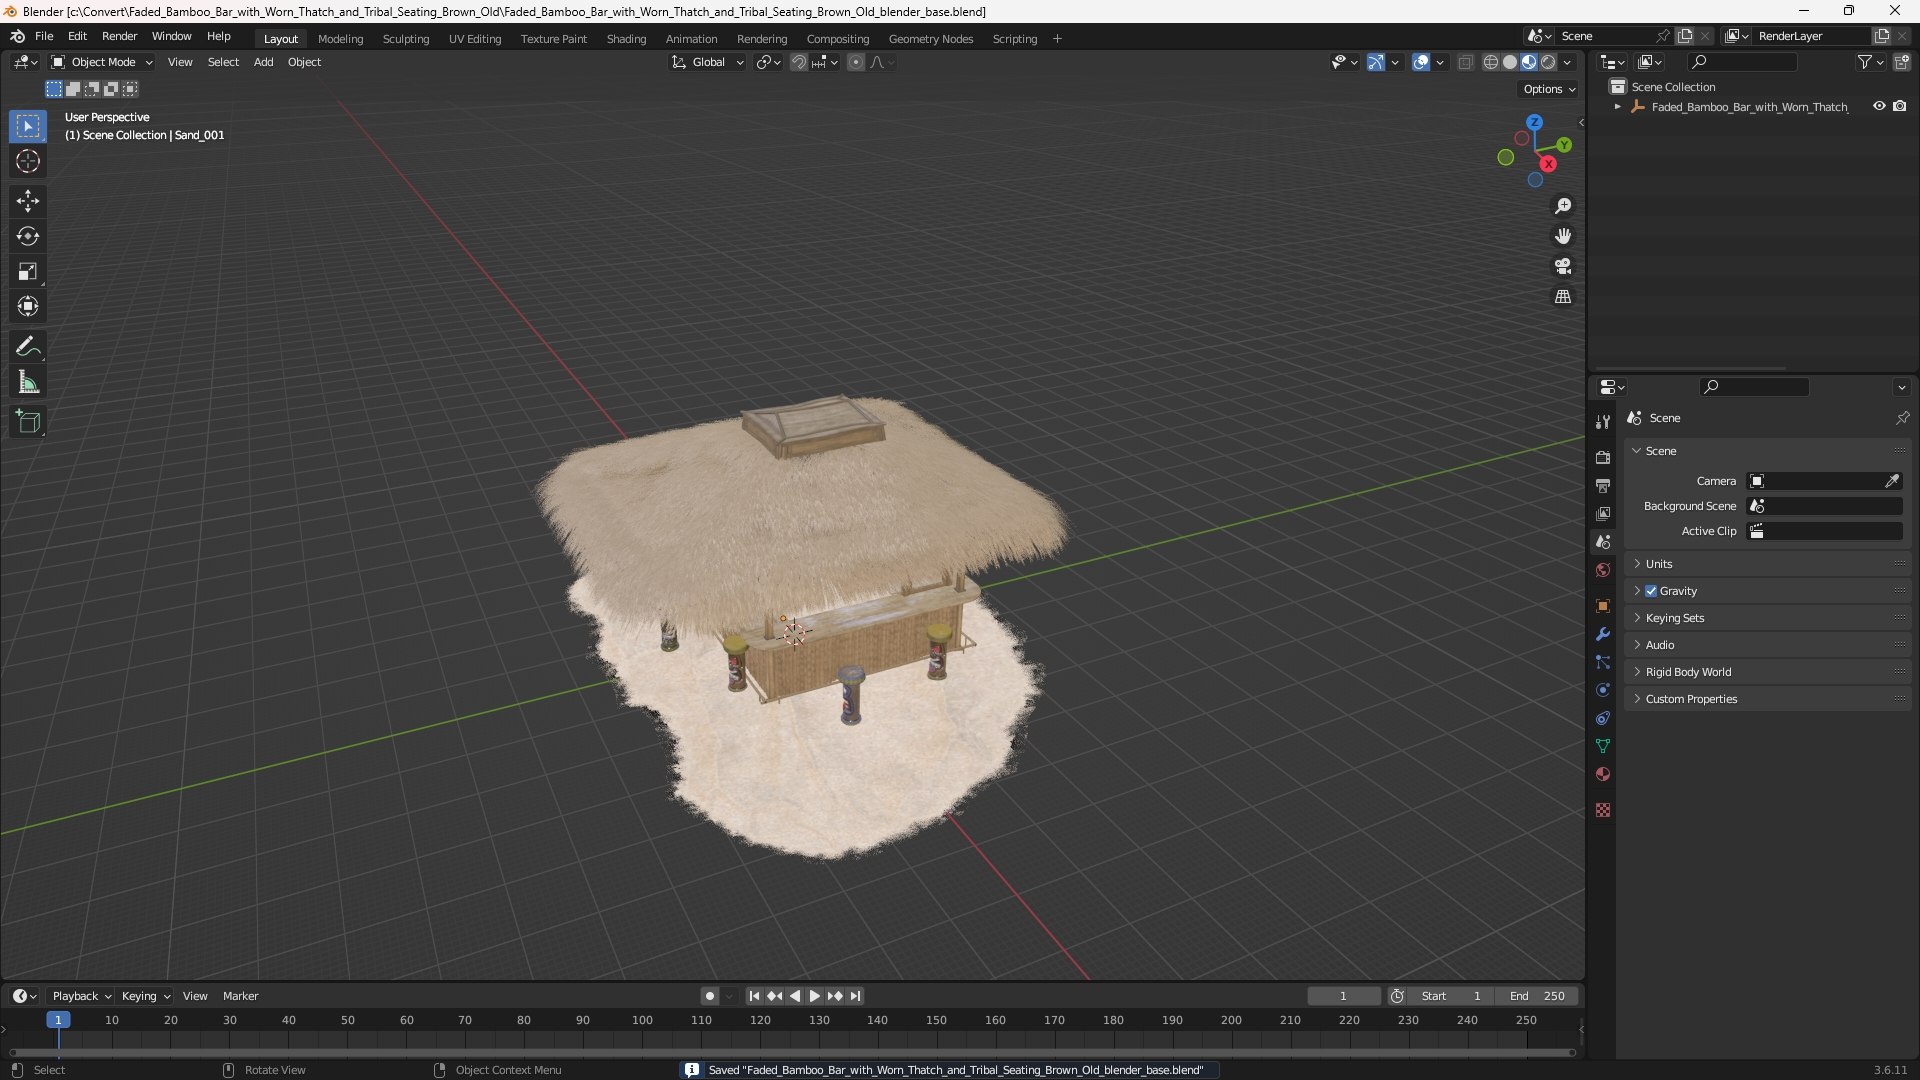Open viewport Options dropdown
This screenshot has width=1920, height=1080.
(1548, 89)
